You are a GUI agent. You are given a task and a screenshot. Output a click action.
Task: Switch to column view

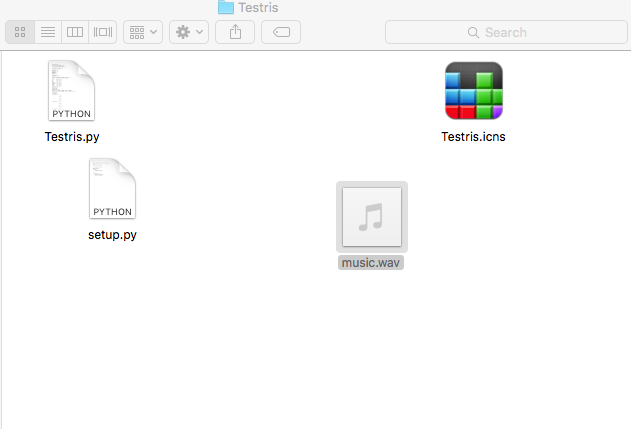point(75,32)
